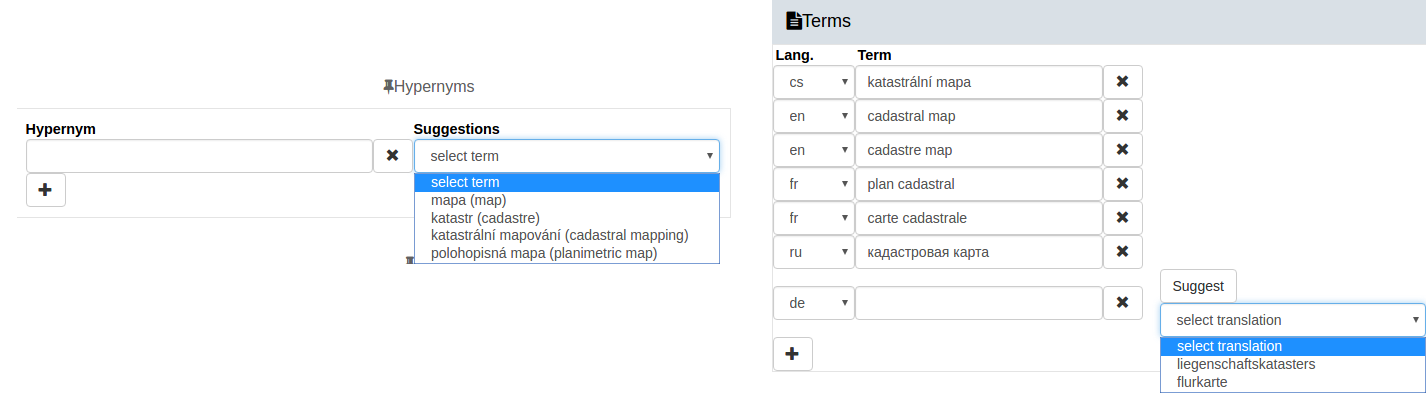
Task: Pick 'flurkarte' translation suggestion
Action: click(1202, 382)
